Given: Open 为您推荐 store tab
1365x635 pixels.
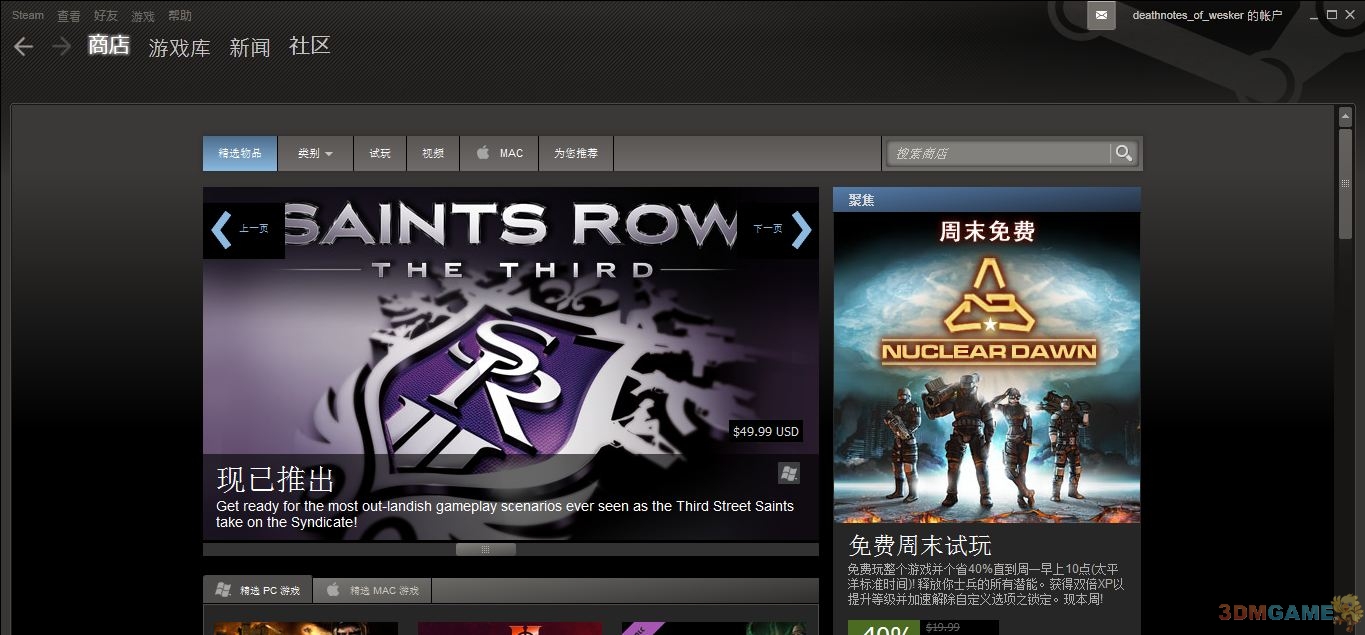Looking at the screenshot, I should click(576, 153).
